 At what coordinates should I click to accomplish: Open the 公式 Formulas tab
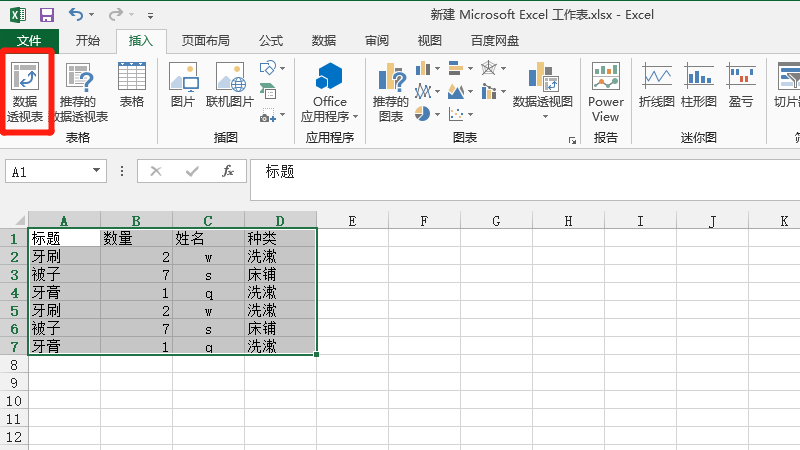[270, 41]
